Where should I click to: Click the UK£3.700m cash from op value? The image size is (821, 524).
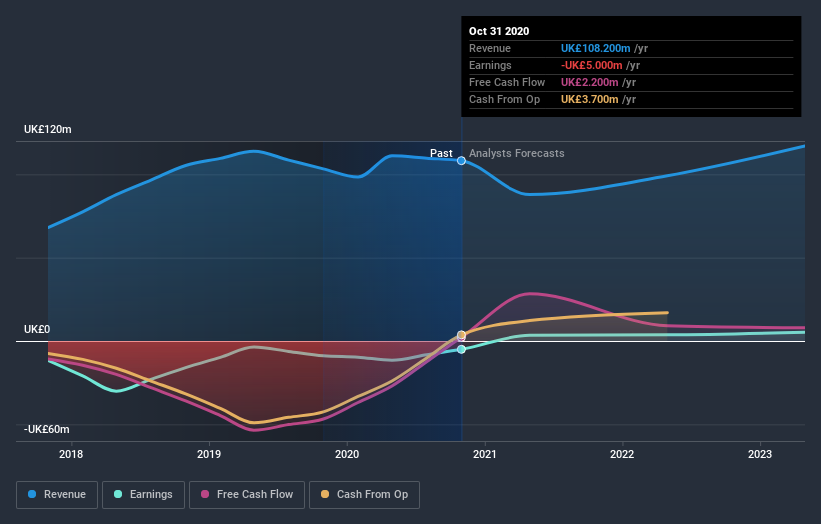click(590, 99)
